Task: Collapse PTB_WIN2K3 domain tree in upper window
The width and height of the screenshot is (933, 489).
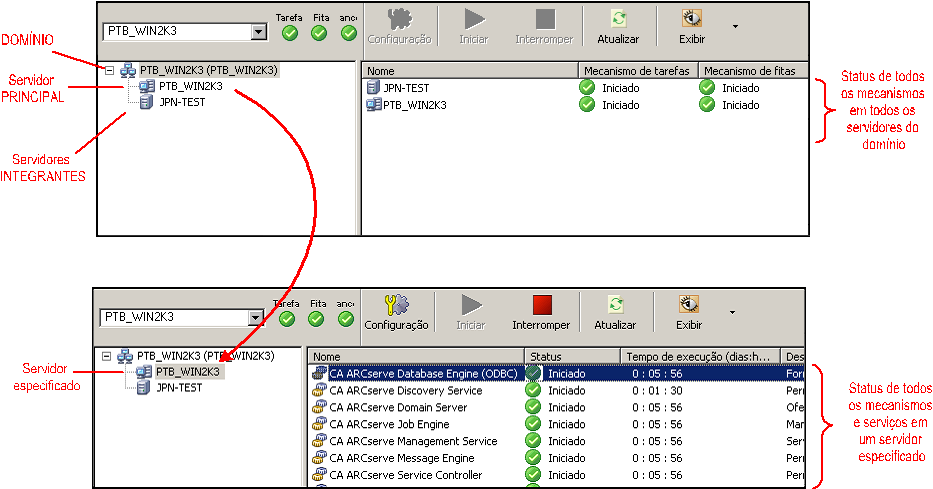Action: click(109, 70)
